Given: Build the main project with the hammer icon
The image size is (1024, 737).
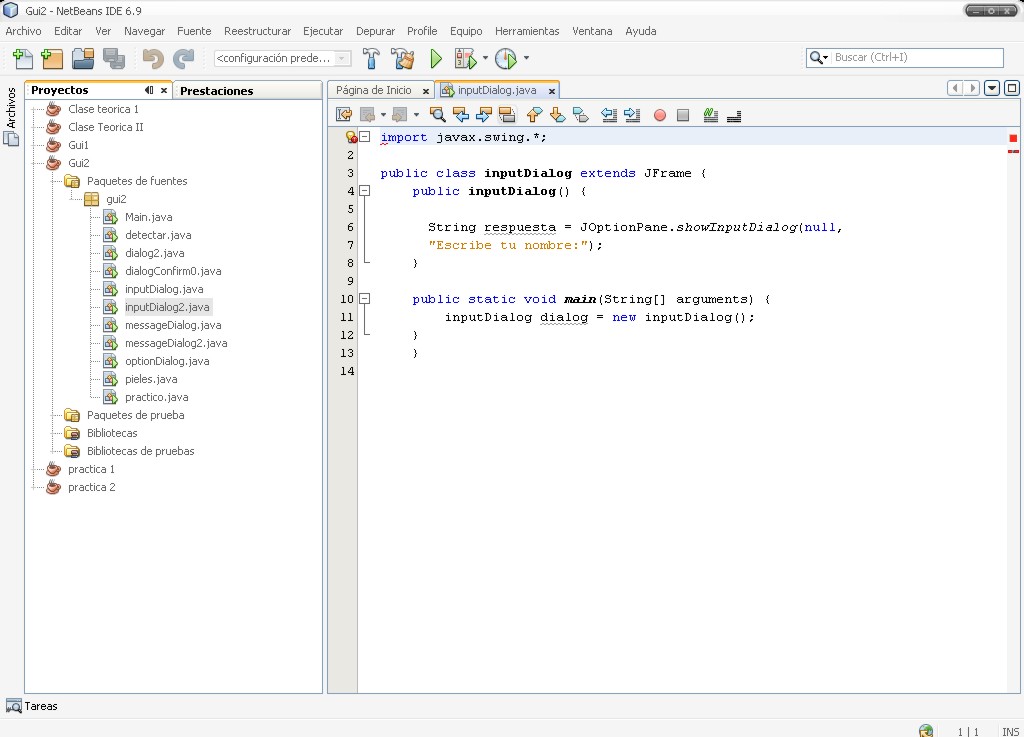Looking at the screenshot, I should point(372,59).
